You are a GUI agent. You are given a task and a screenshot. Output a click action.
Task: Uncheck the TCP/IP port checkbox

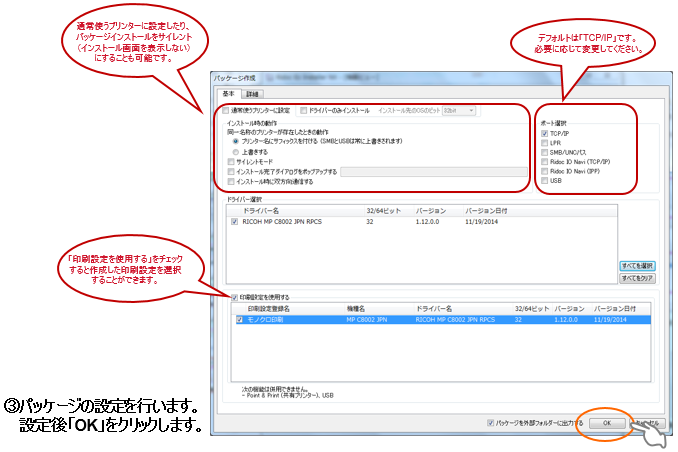[545, 133]
